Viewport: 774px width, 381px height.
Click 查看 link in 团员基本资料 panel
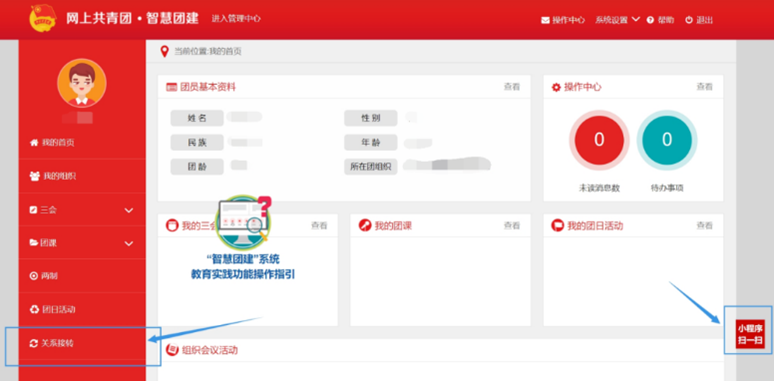[x=512, y=87]
